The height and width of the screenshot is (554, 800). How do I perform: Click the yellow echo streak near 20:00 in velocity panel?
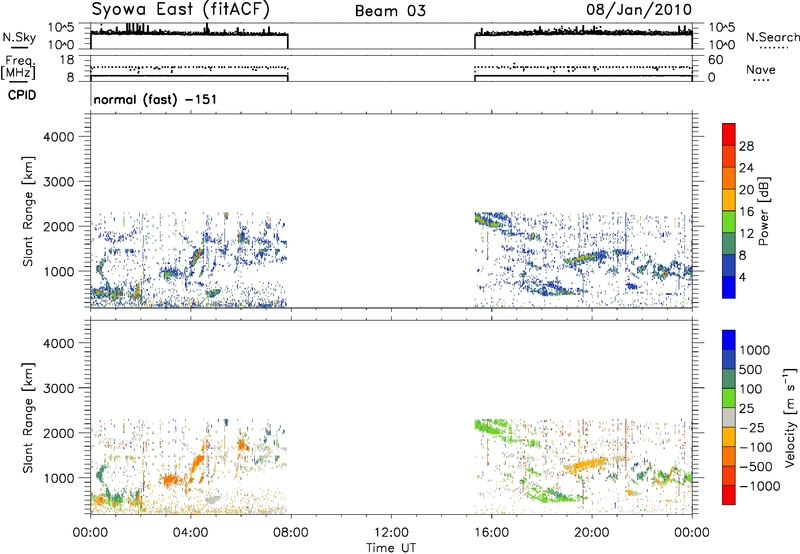click(x=586, y=465)
